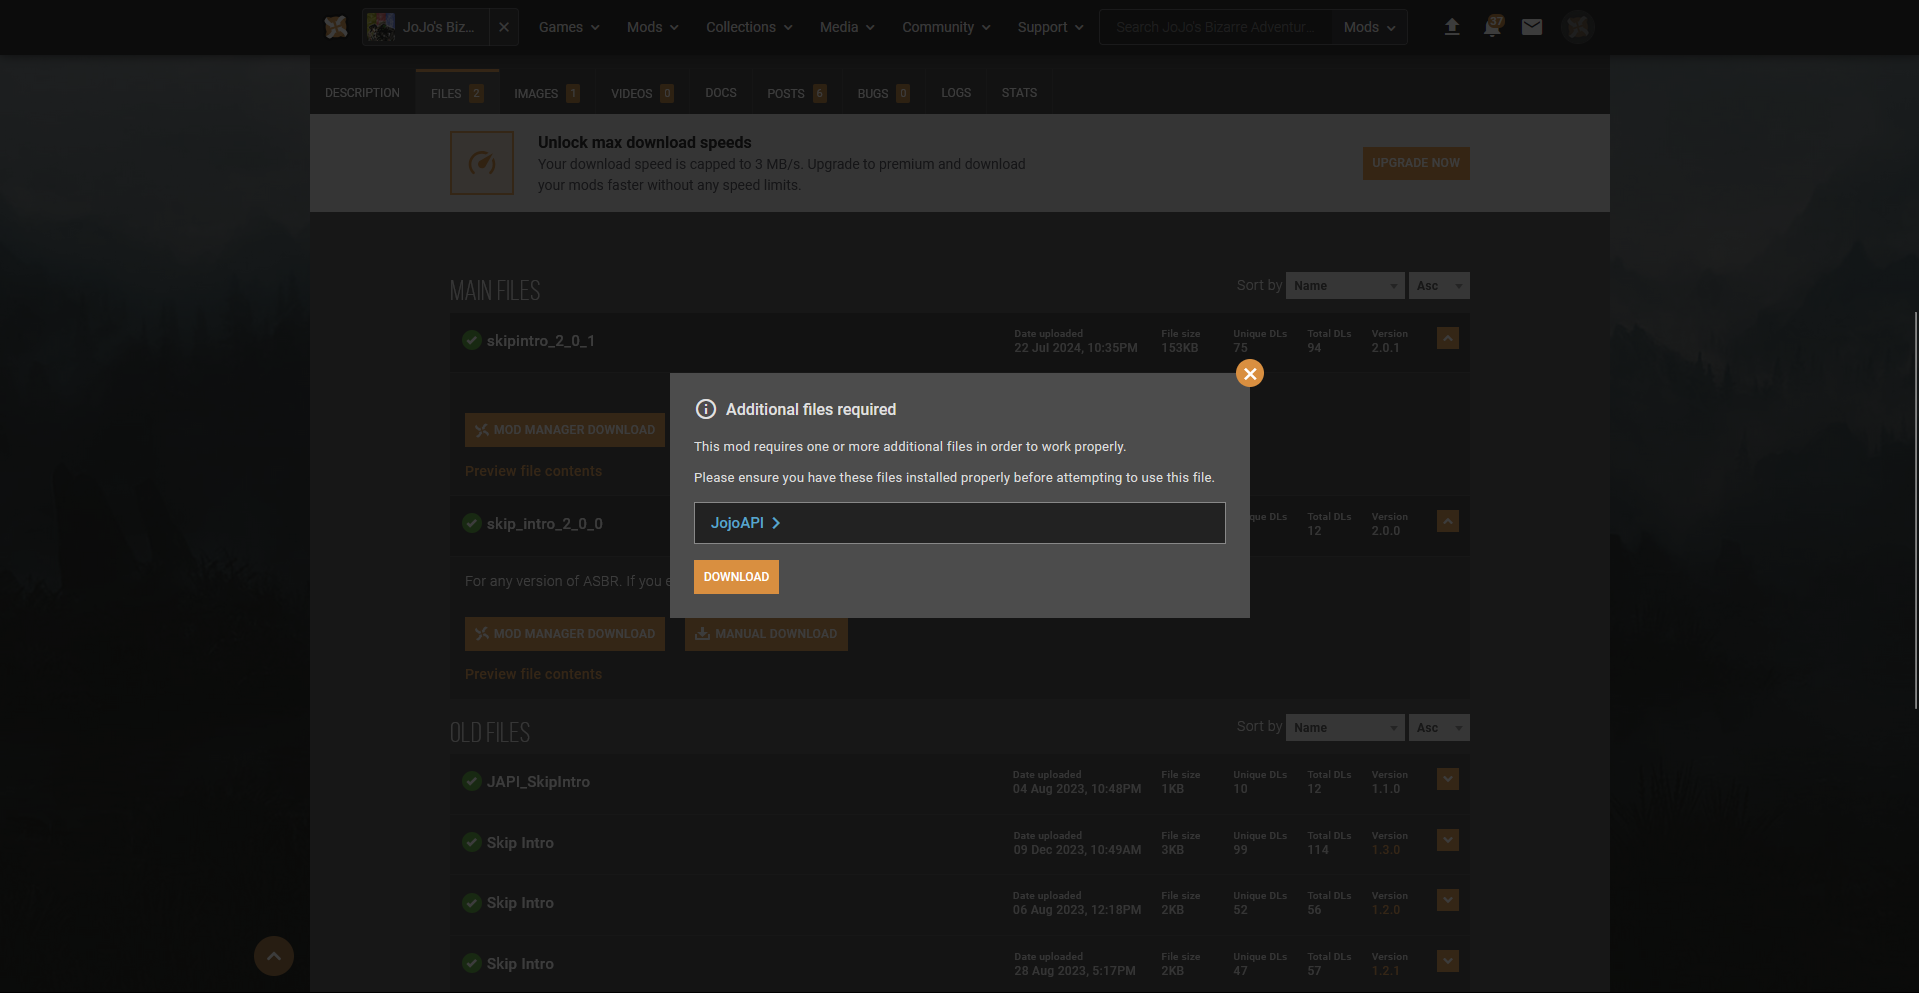1919x993 pixels.
Task: Open the JojoAPI required file link
Action: click(x=746, y=523)
